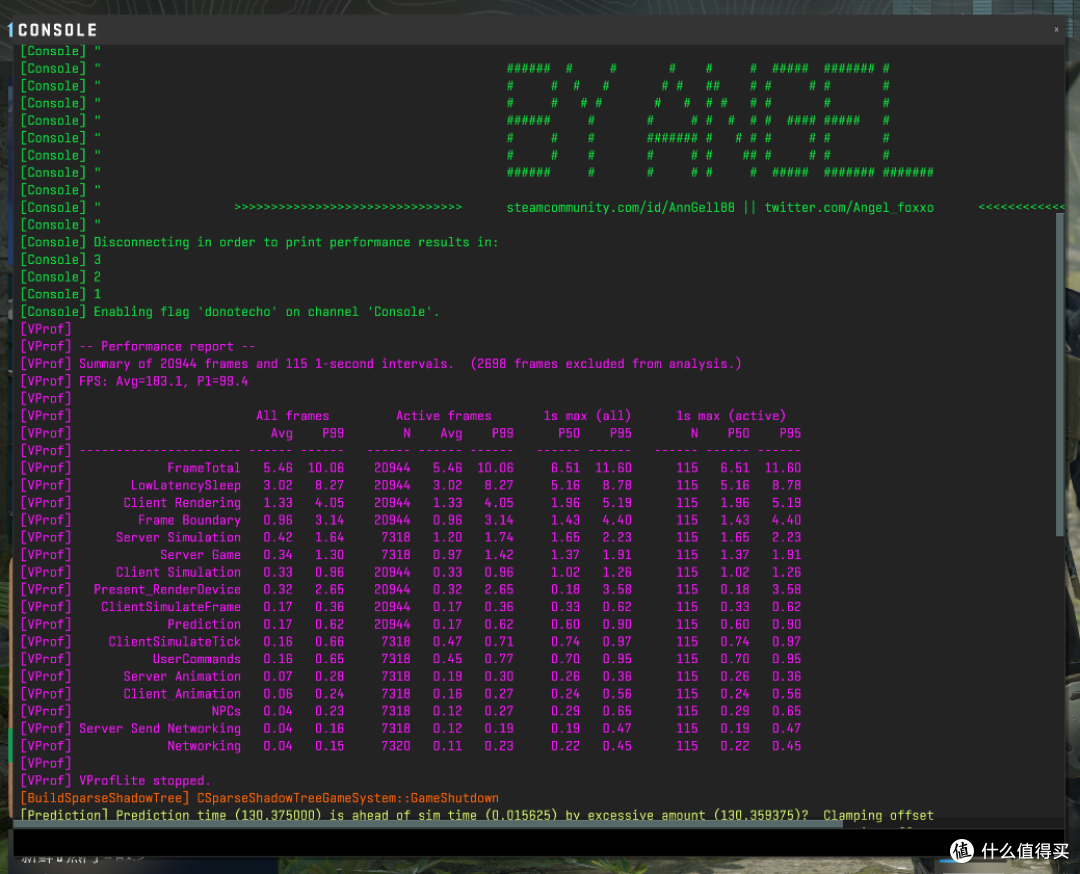Click the CONSOLE title text

click(57, 30)
